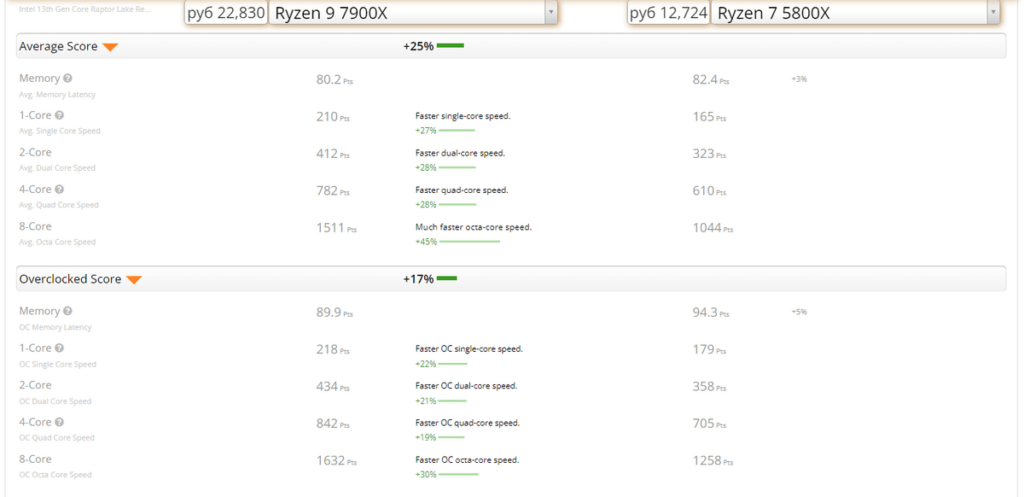Click the 842 Pts OC quad-core value
This screenshot has height=497, width=1024.
pos(332,425)
